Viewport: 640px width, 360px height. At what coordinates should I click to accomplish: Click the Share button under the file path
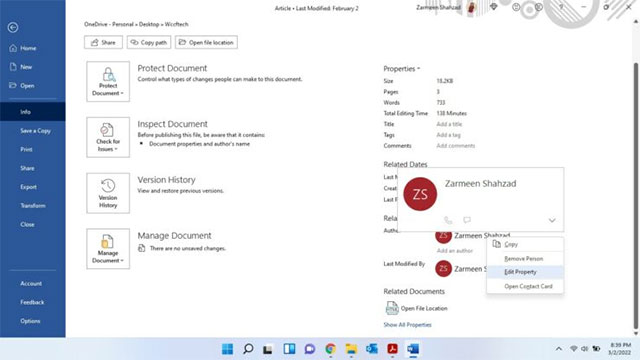(x=103, y=42)
